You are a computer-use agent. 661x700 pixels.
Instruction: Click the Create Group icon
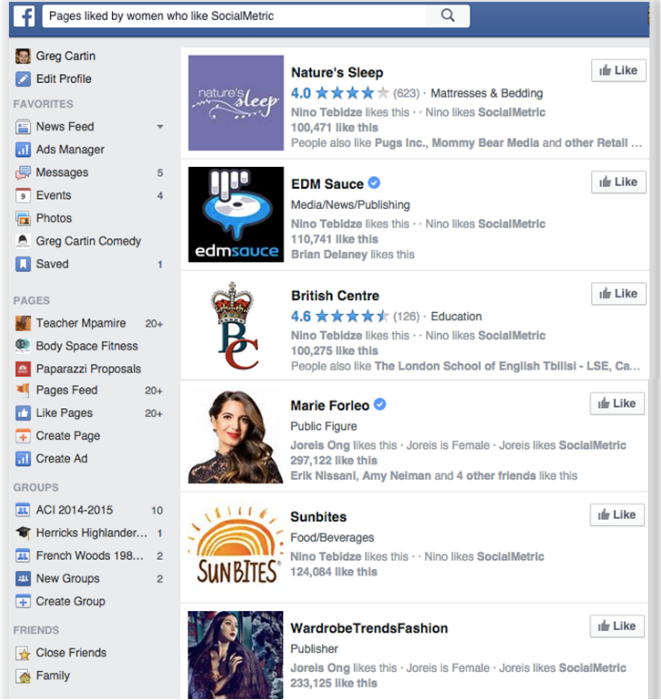pyautogui.click(x=23, y=601)
